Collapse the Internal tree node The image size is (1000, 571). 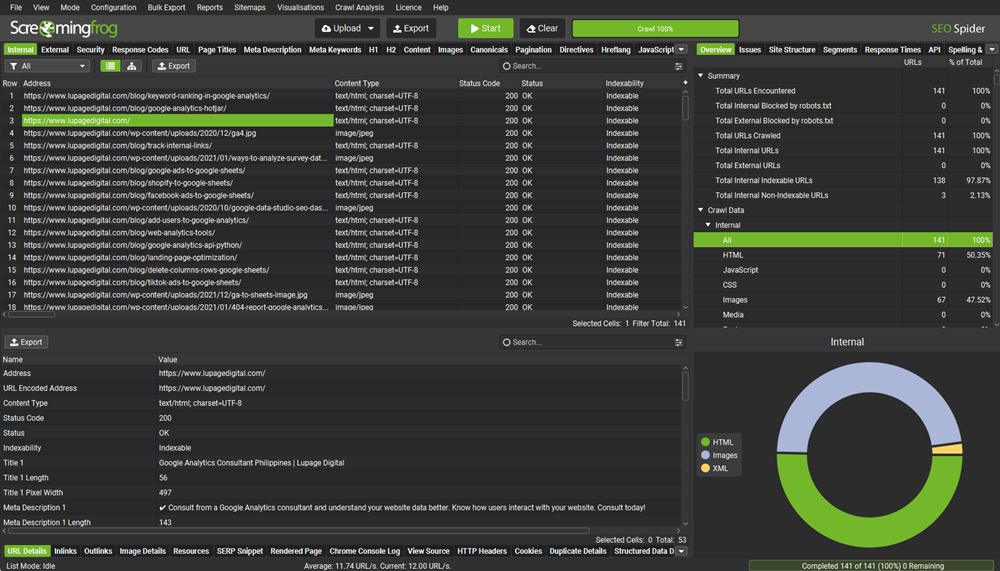(708, 225)
